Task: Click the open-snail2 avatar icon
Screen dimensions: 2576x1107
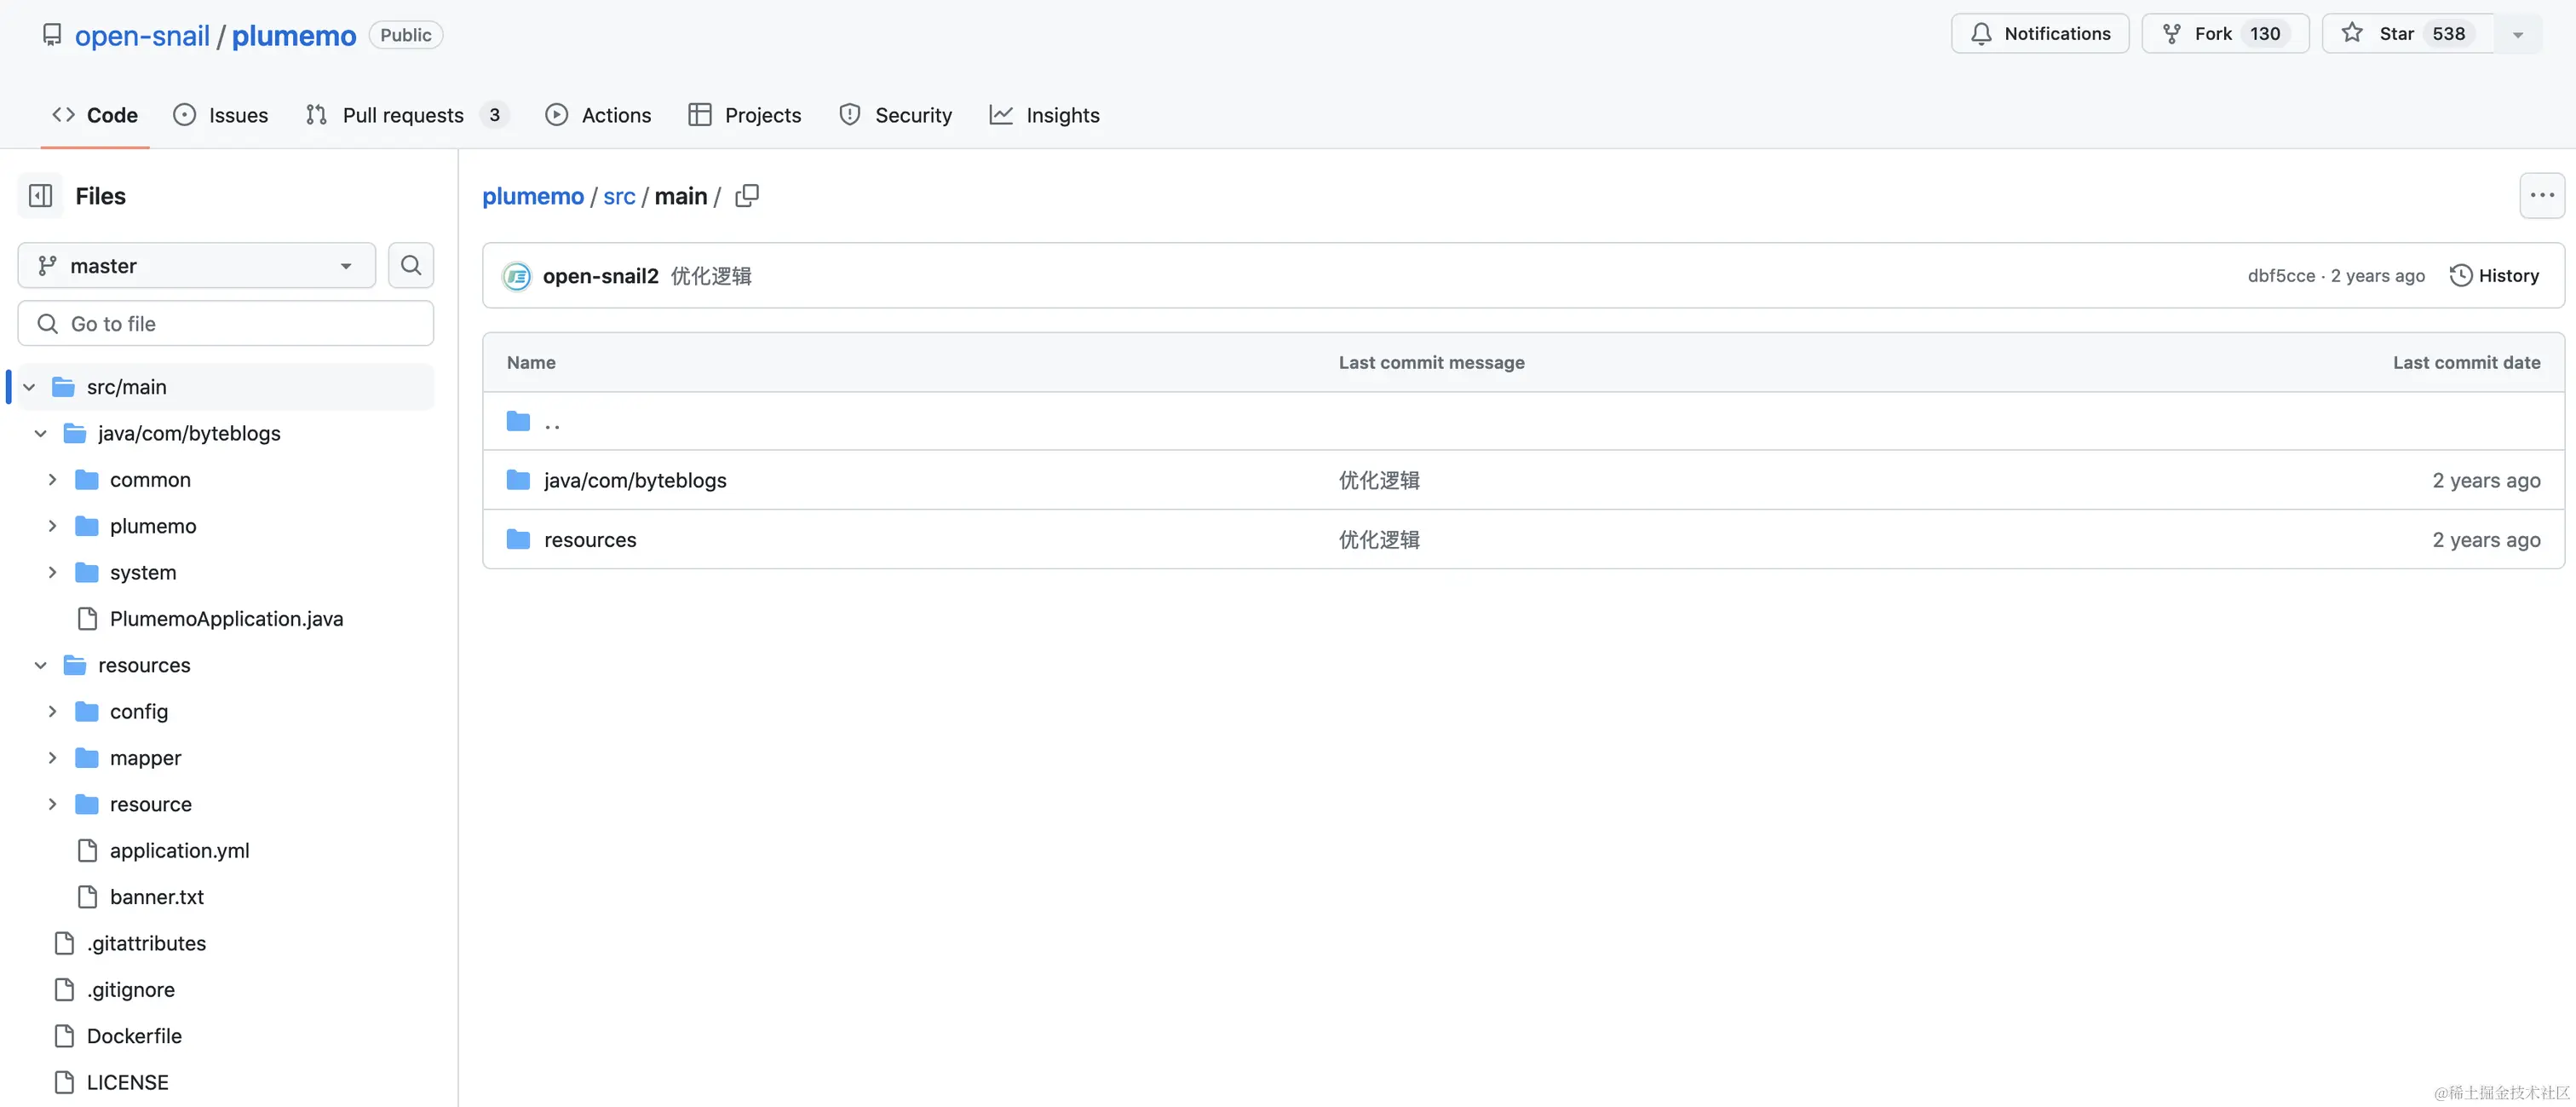Action: [x=517, y=276]
